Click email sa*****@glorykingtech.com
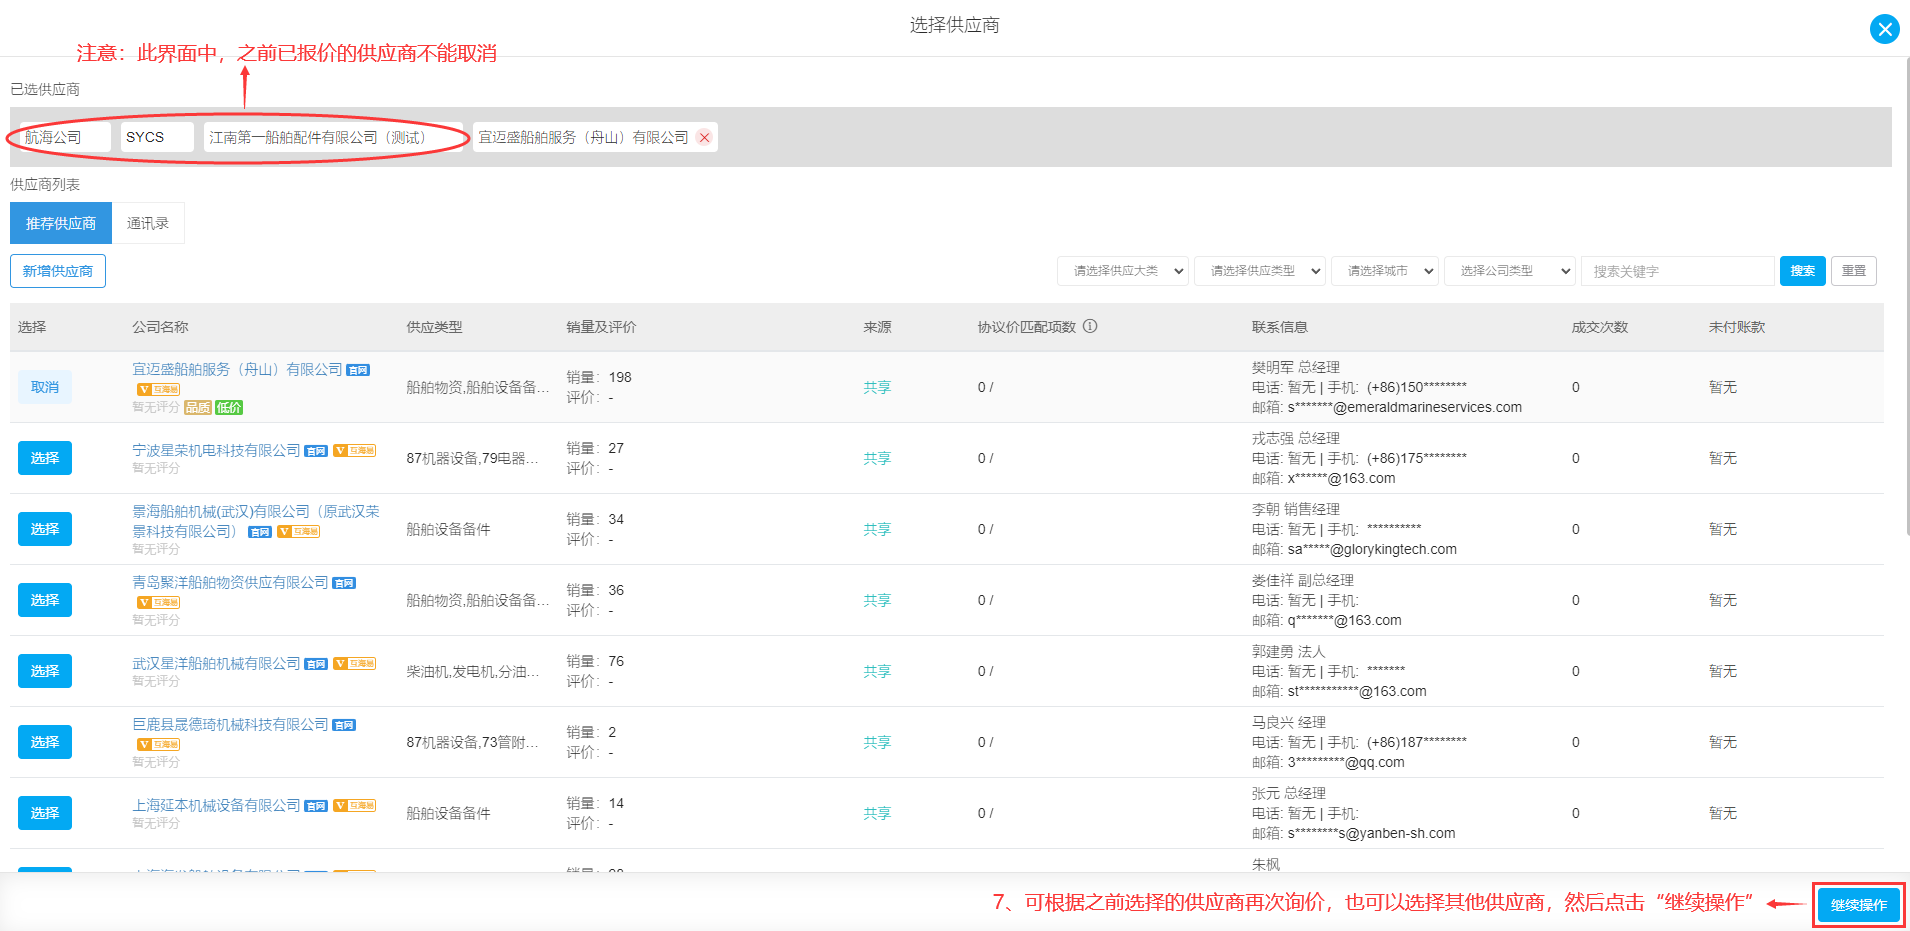Screen dimensions: 1910x931 click(x=1372, y=549)
